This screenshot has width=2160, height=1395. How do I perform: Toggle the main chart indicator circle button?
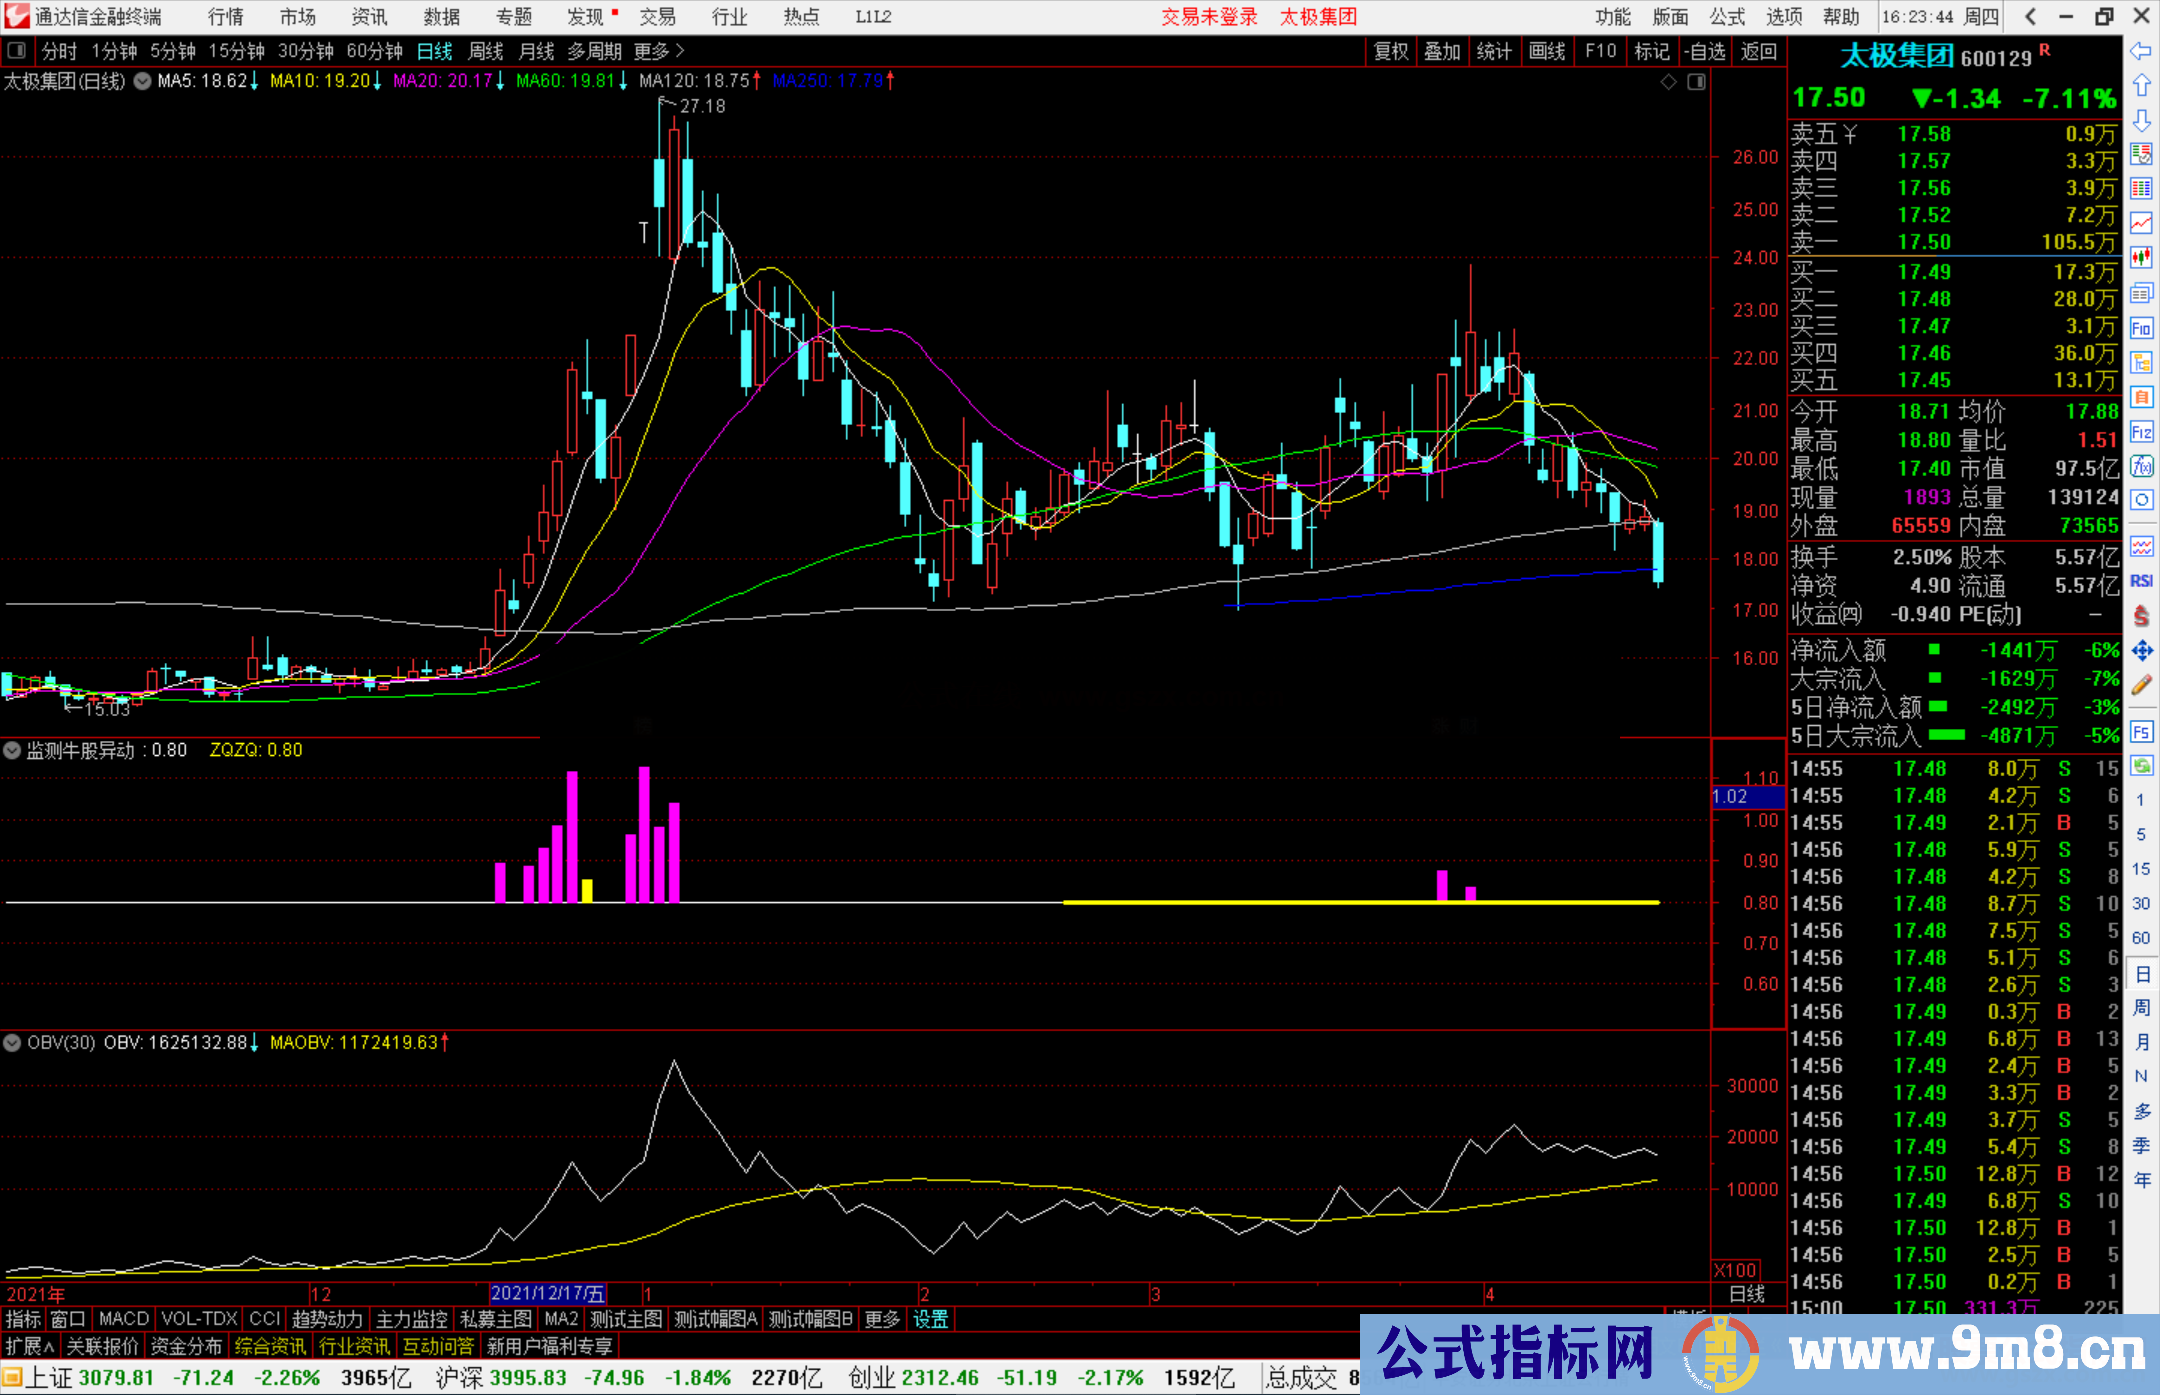142,81
